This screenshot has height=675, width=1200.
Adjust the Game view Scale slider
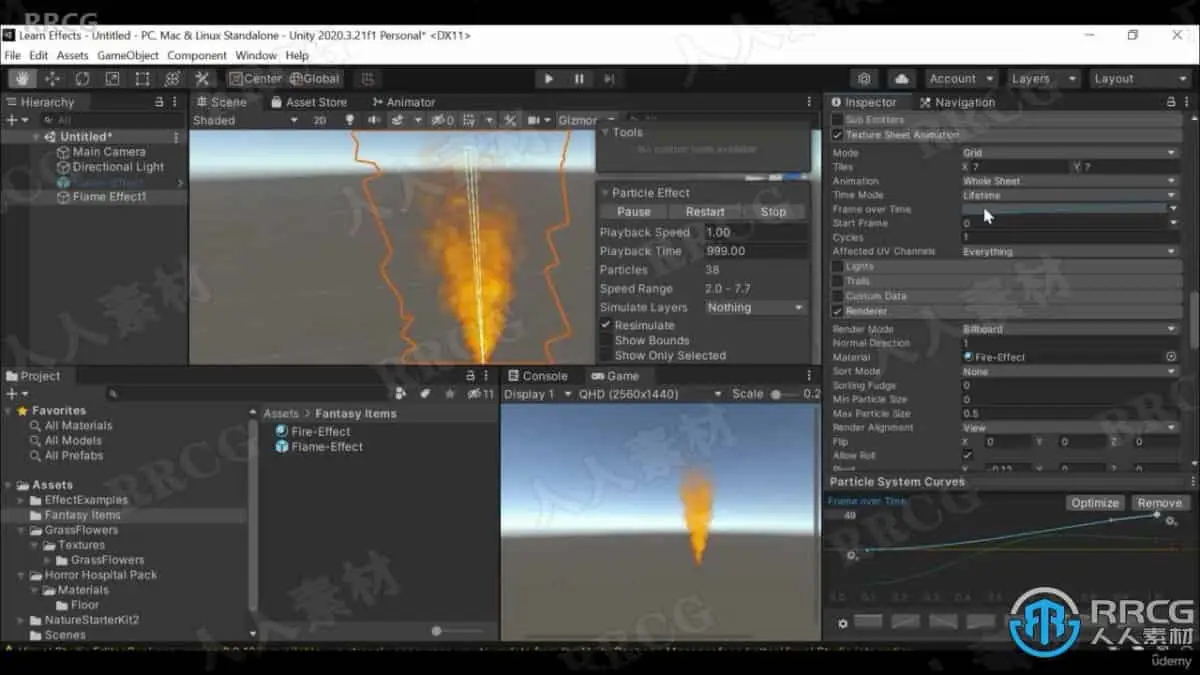[x=776, y=394]
